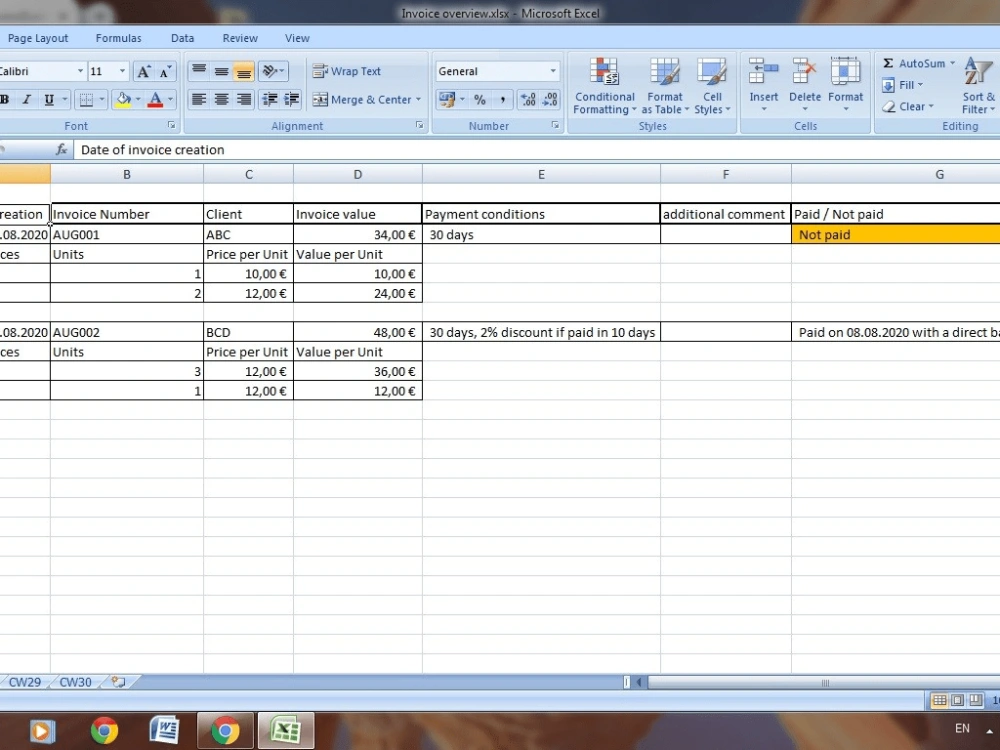The width and height of the screenshot is (1000, 750).
Task: Switch to the CW30 sheet tab
Action: tap(75, 682)
